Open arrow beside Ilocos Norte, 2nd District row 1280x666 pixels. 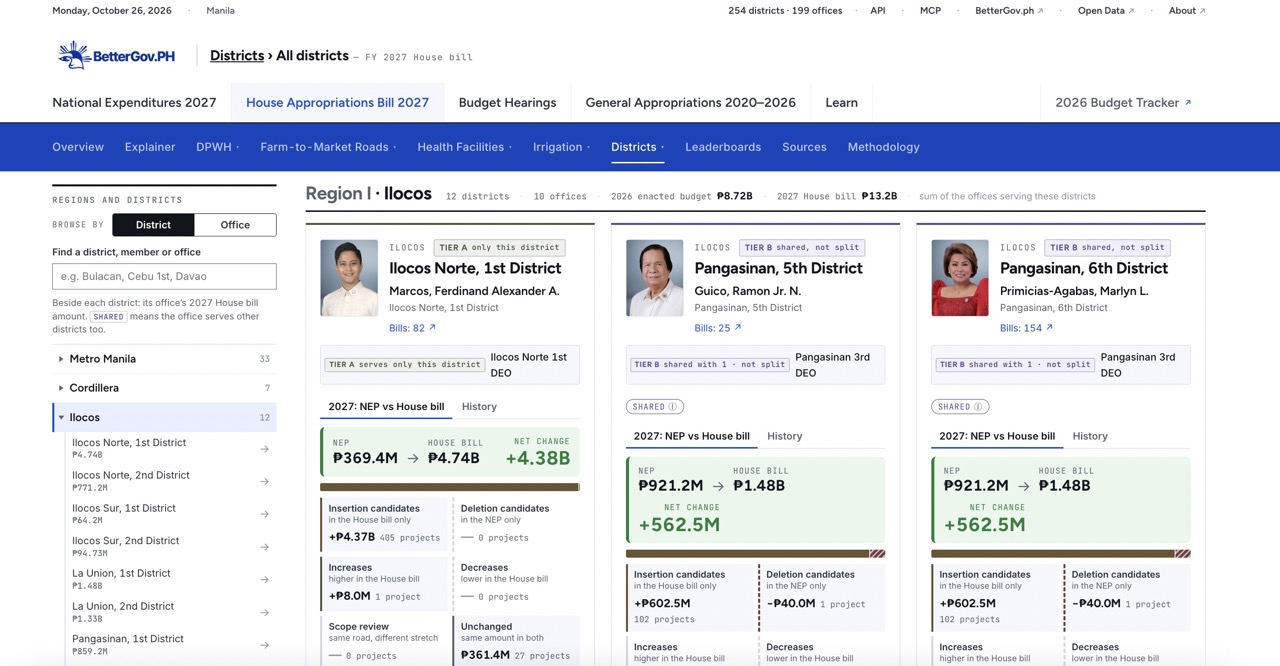[x=265, y=482]
